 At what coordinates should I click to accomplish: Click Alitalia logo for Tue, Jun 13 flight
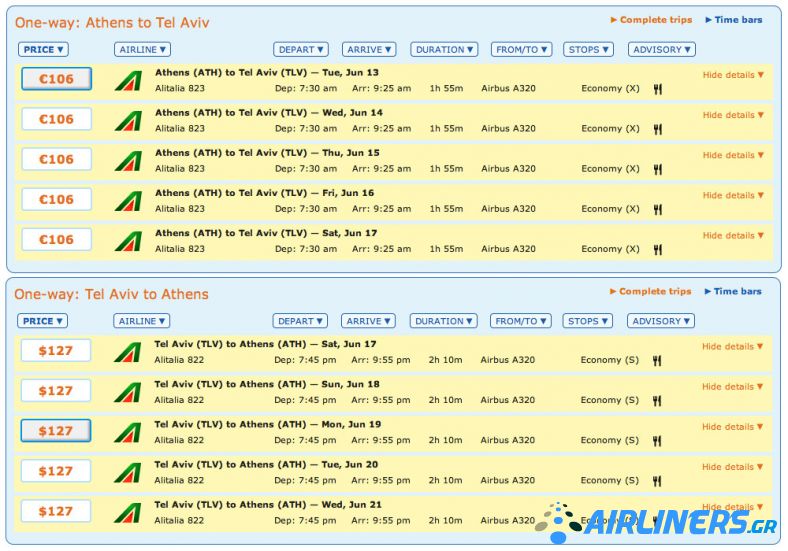pyautogui.click(x=128, y=81)
